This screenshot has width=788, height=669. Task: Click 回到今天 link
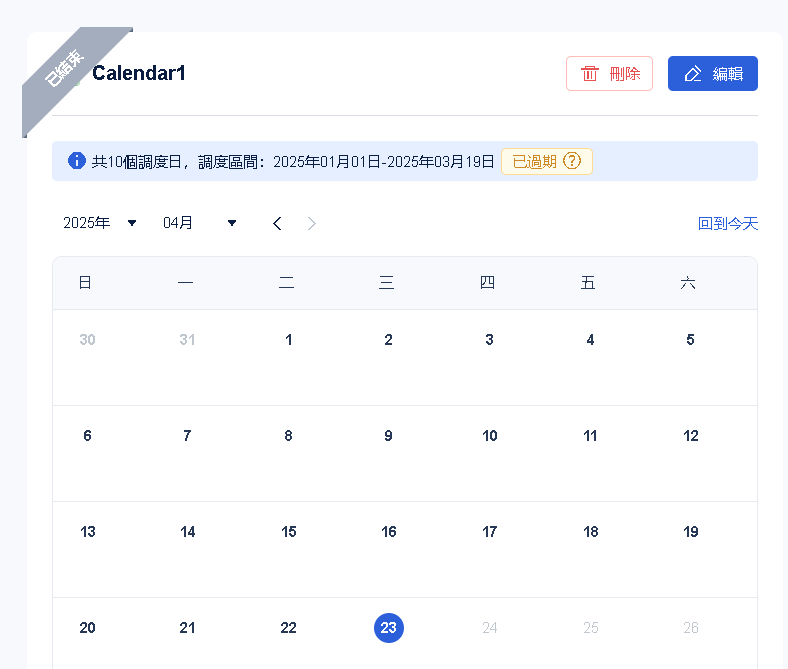tap(728, 224)
